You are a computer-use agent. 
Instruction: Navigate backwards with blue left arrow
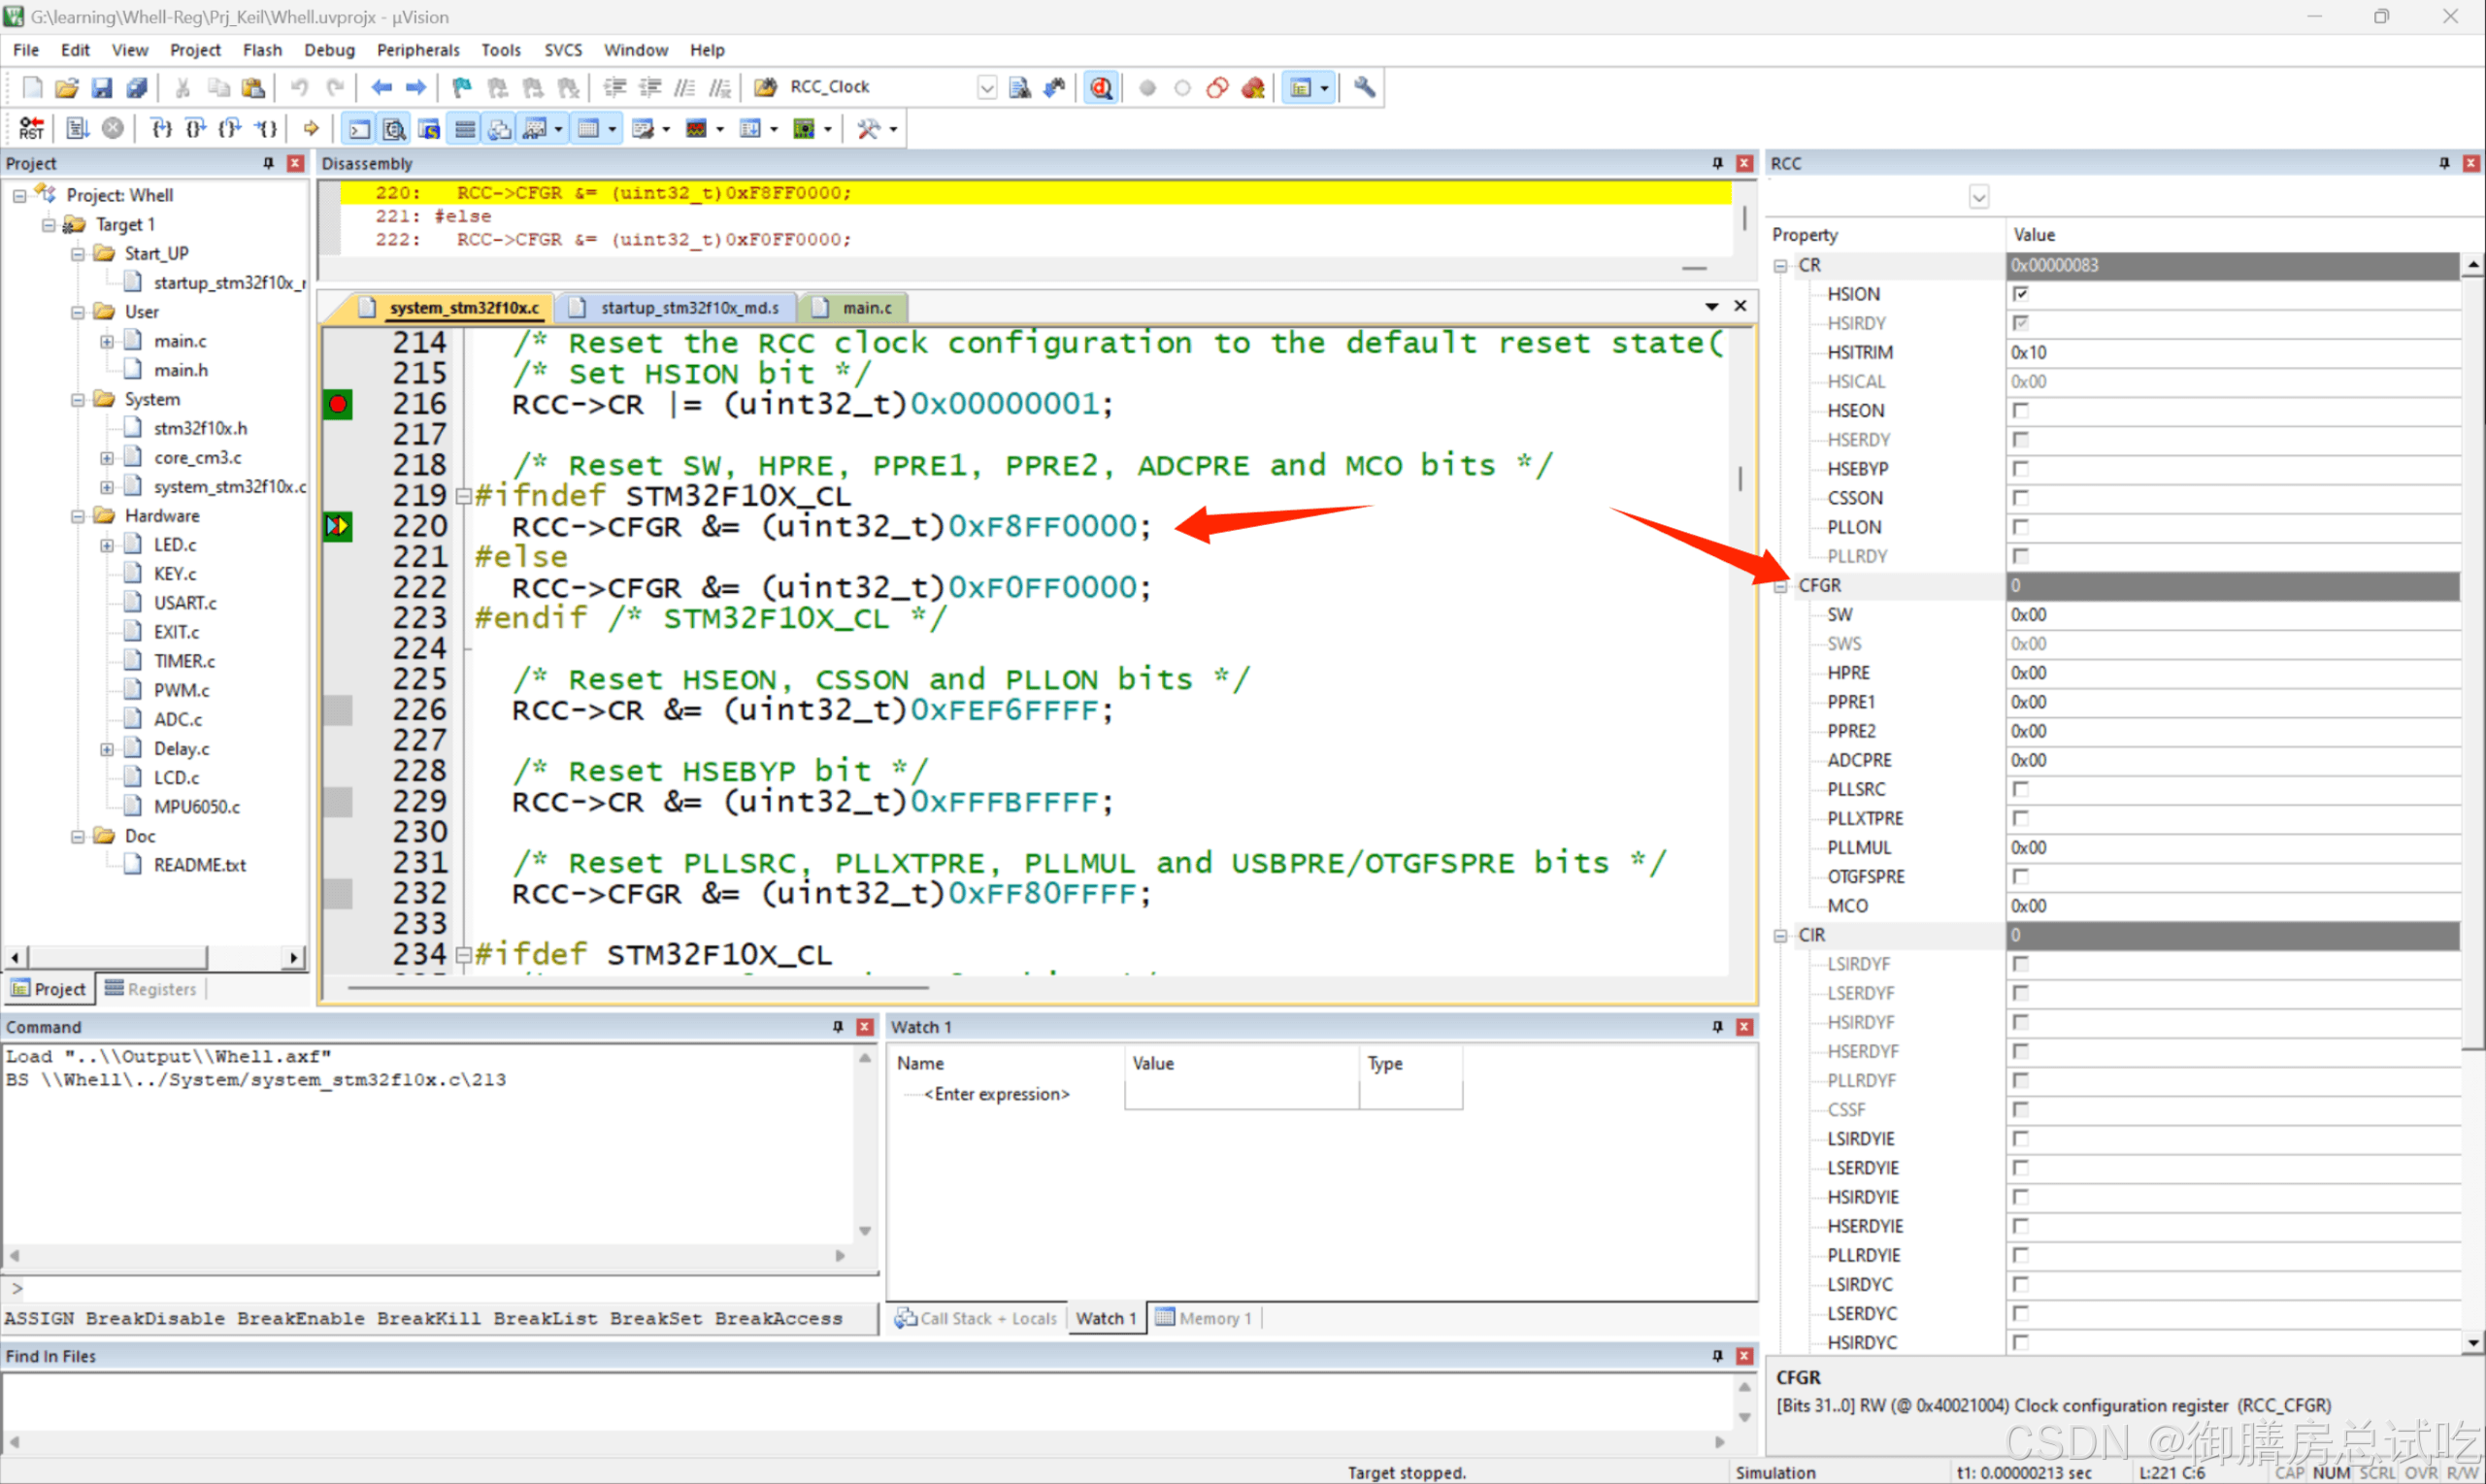click(381, 88)
